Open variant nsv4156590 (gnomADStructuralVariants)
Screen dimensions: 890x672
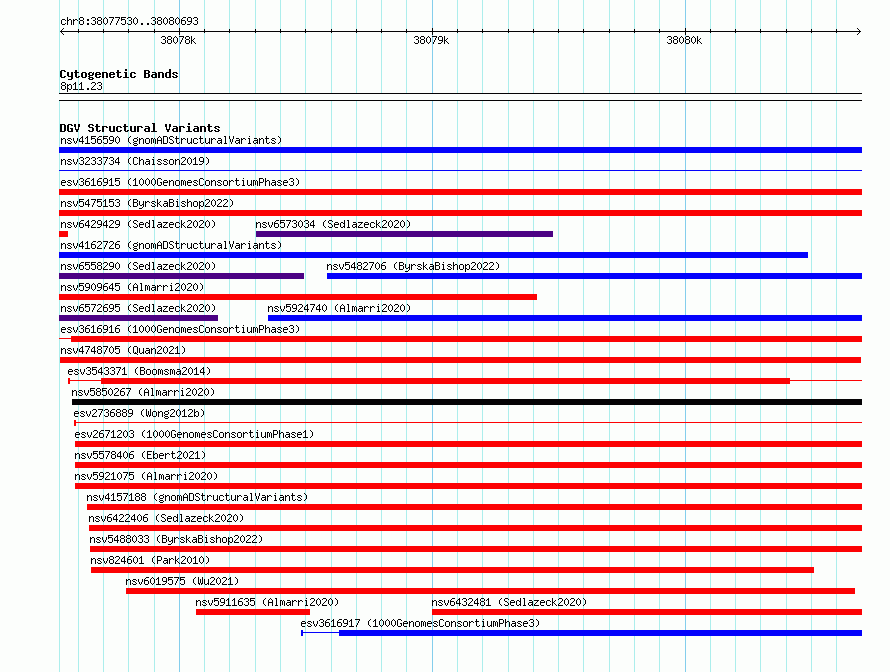(x=171, y=140)
